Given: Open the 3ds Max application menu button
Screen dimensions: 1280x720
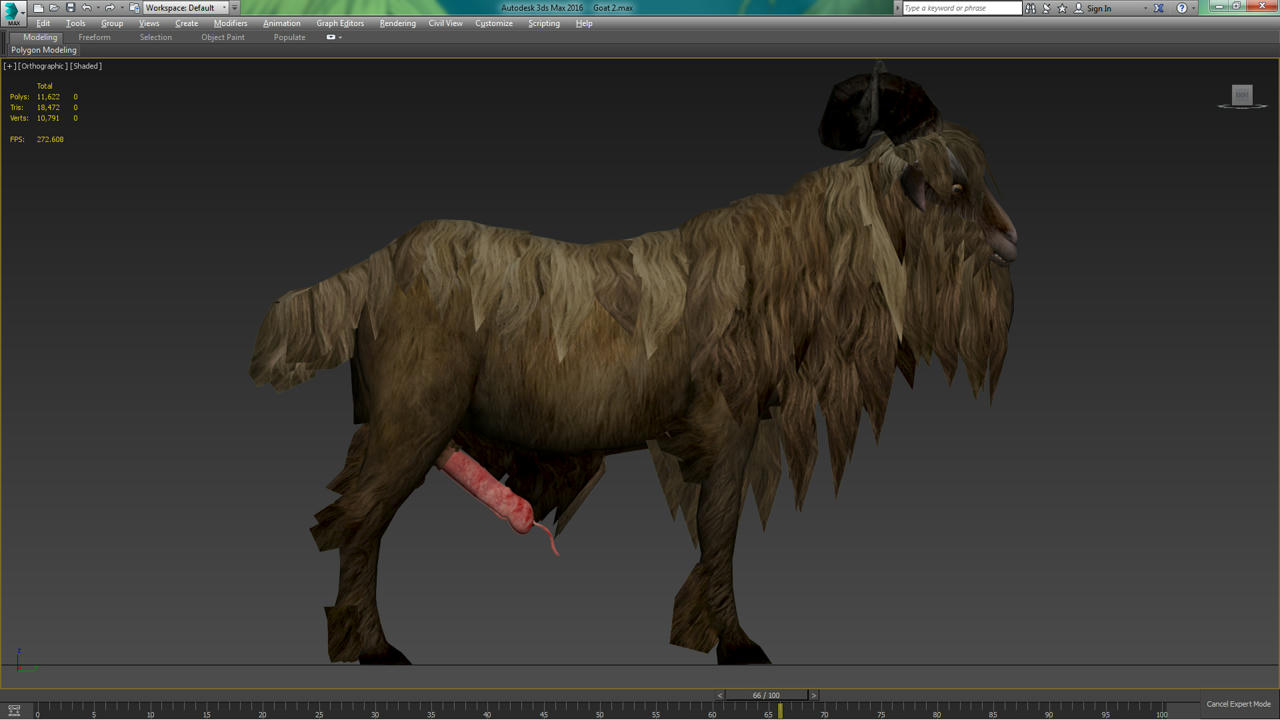Looking at the screenshot, I should click(x=13, y=14).
